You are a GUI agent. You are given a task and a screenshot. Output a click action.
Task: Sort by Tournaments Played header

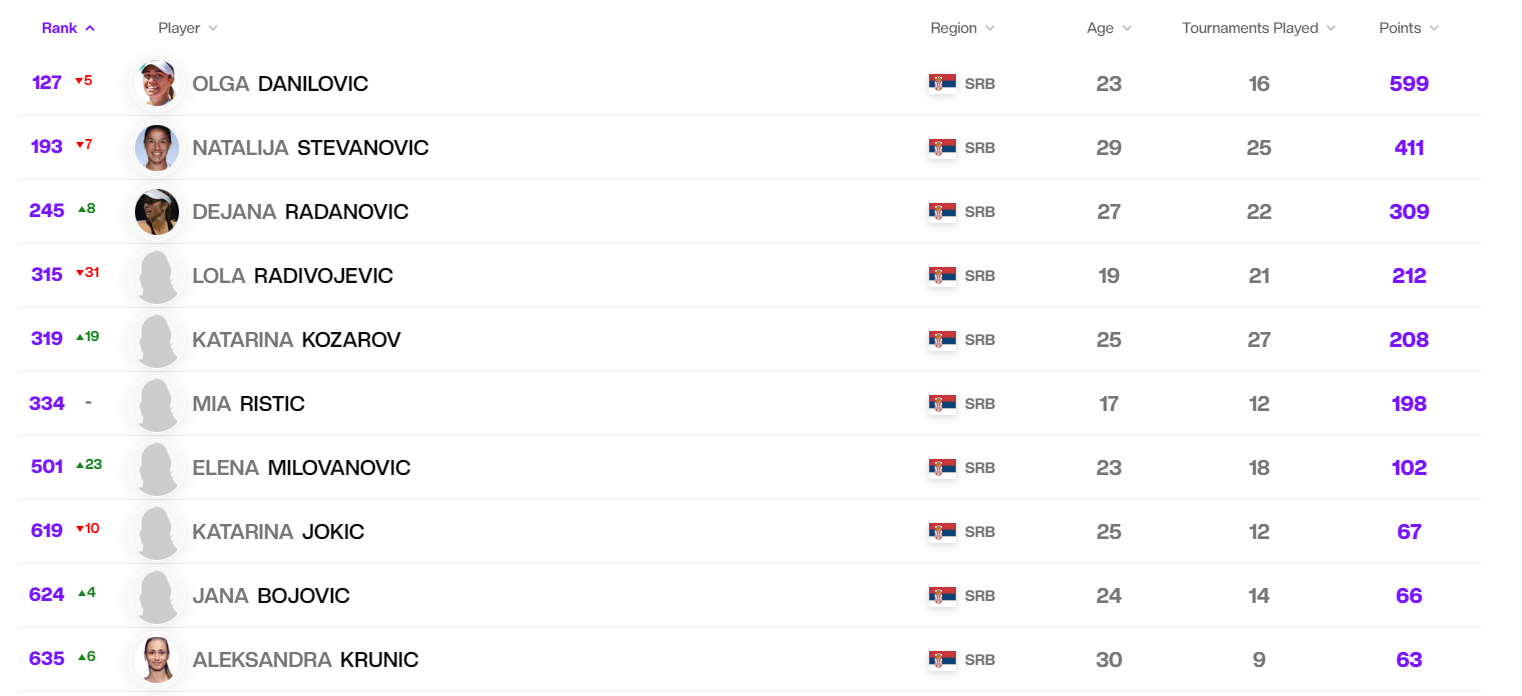click(1258, 28)
